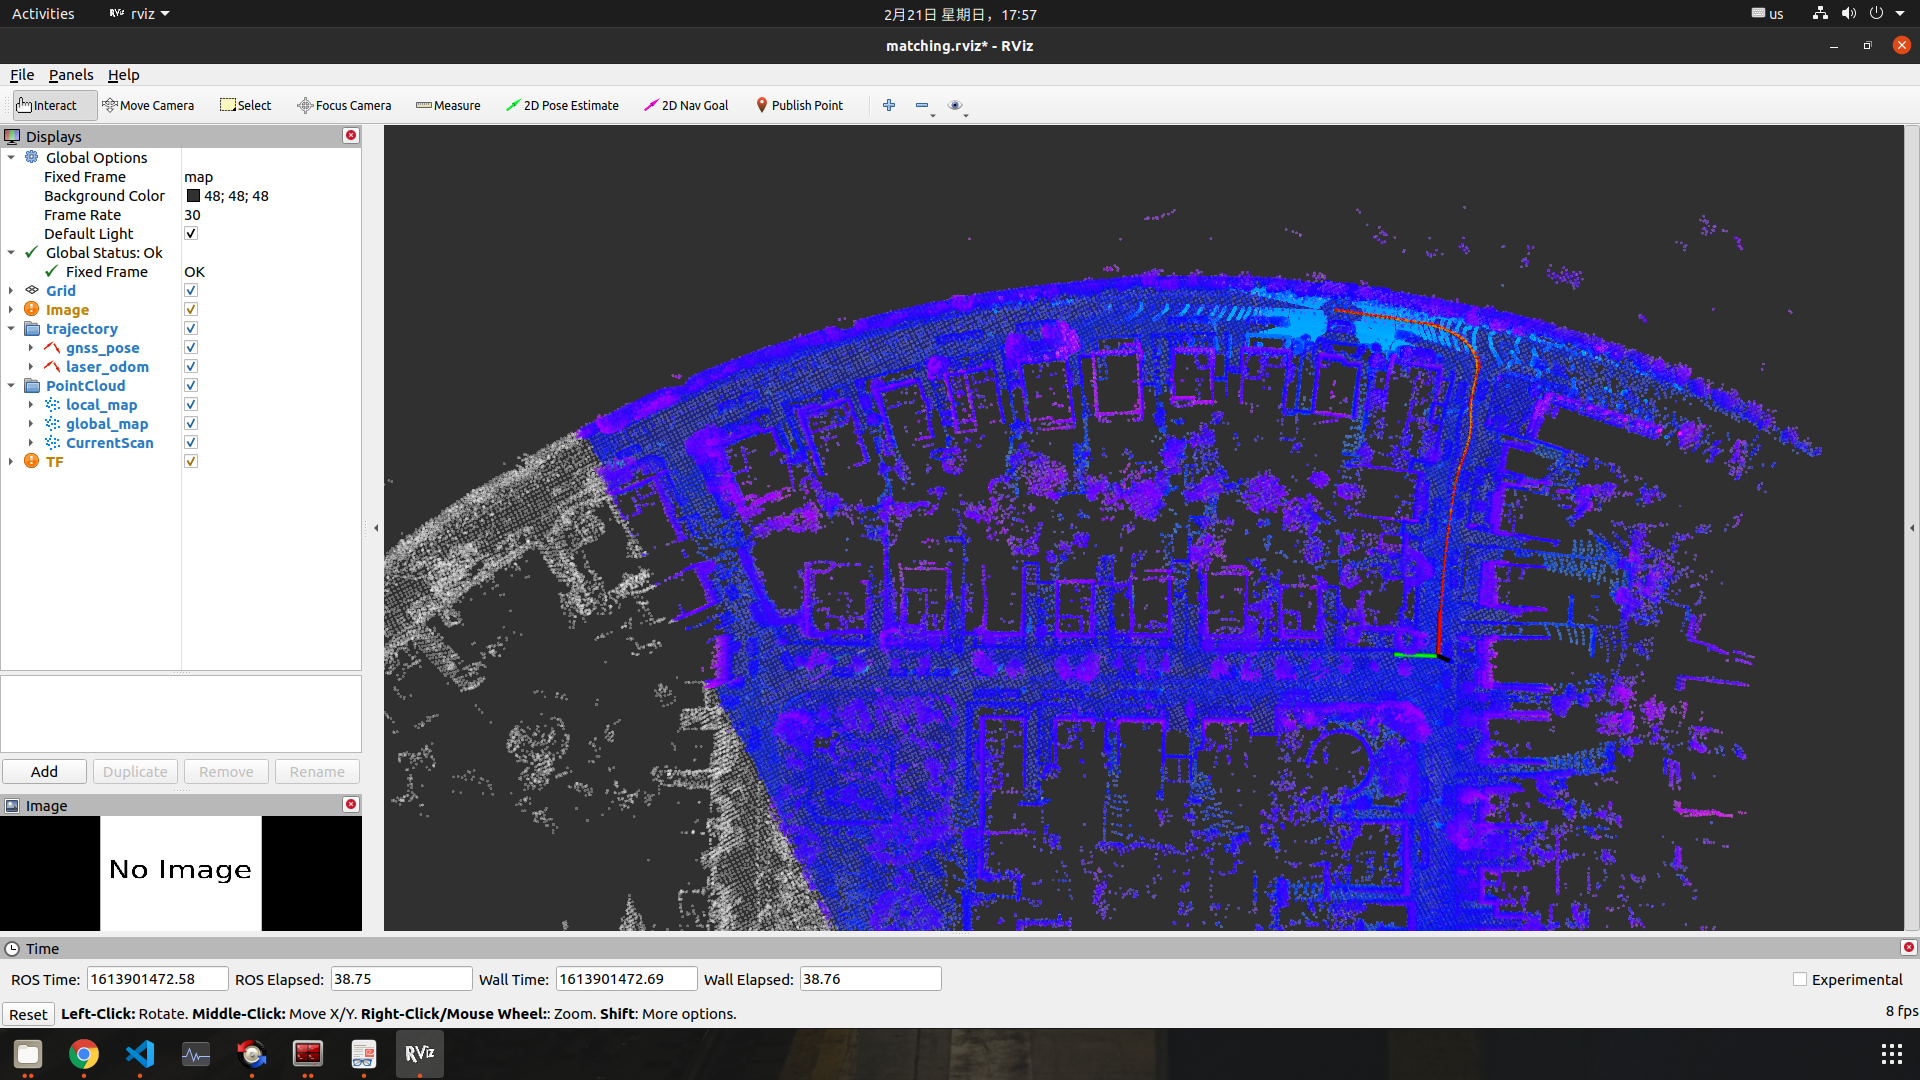Click the minus remove-tool icon
This screenshot has width=1920, height=1080.
(922, 105)
